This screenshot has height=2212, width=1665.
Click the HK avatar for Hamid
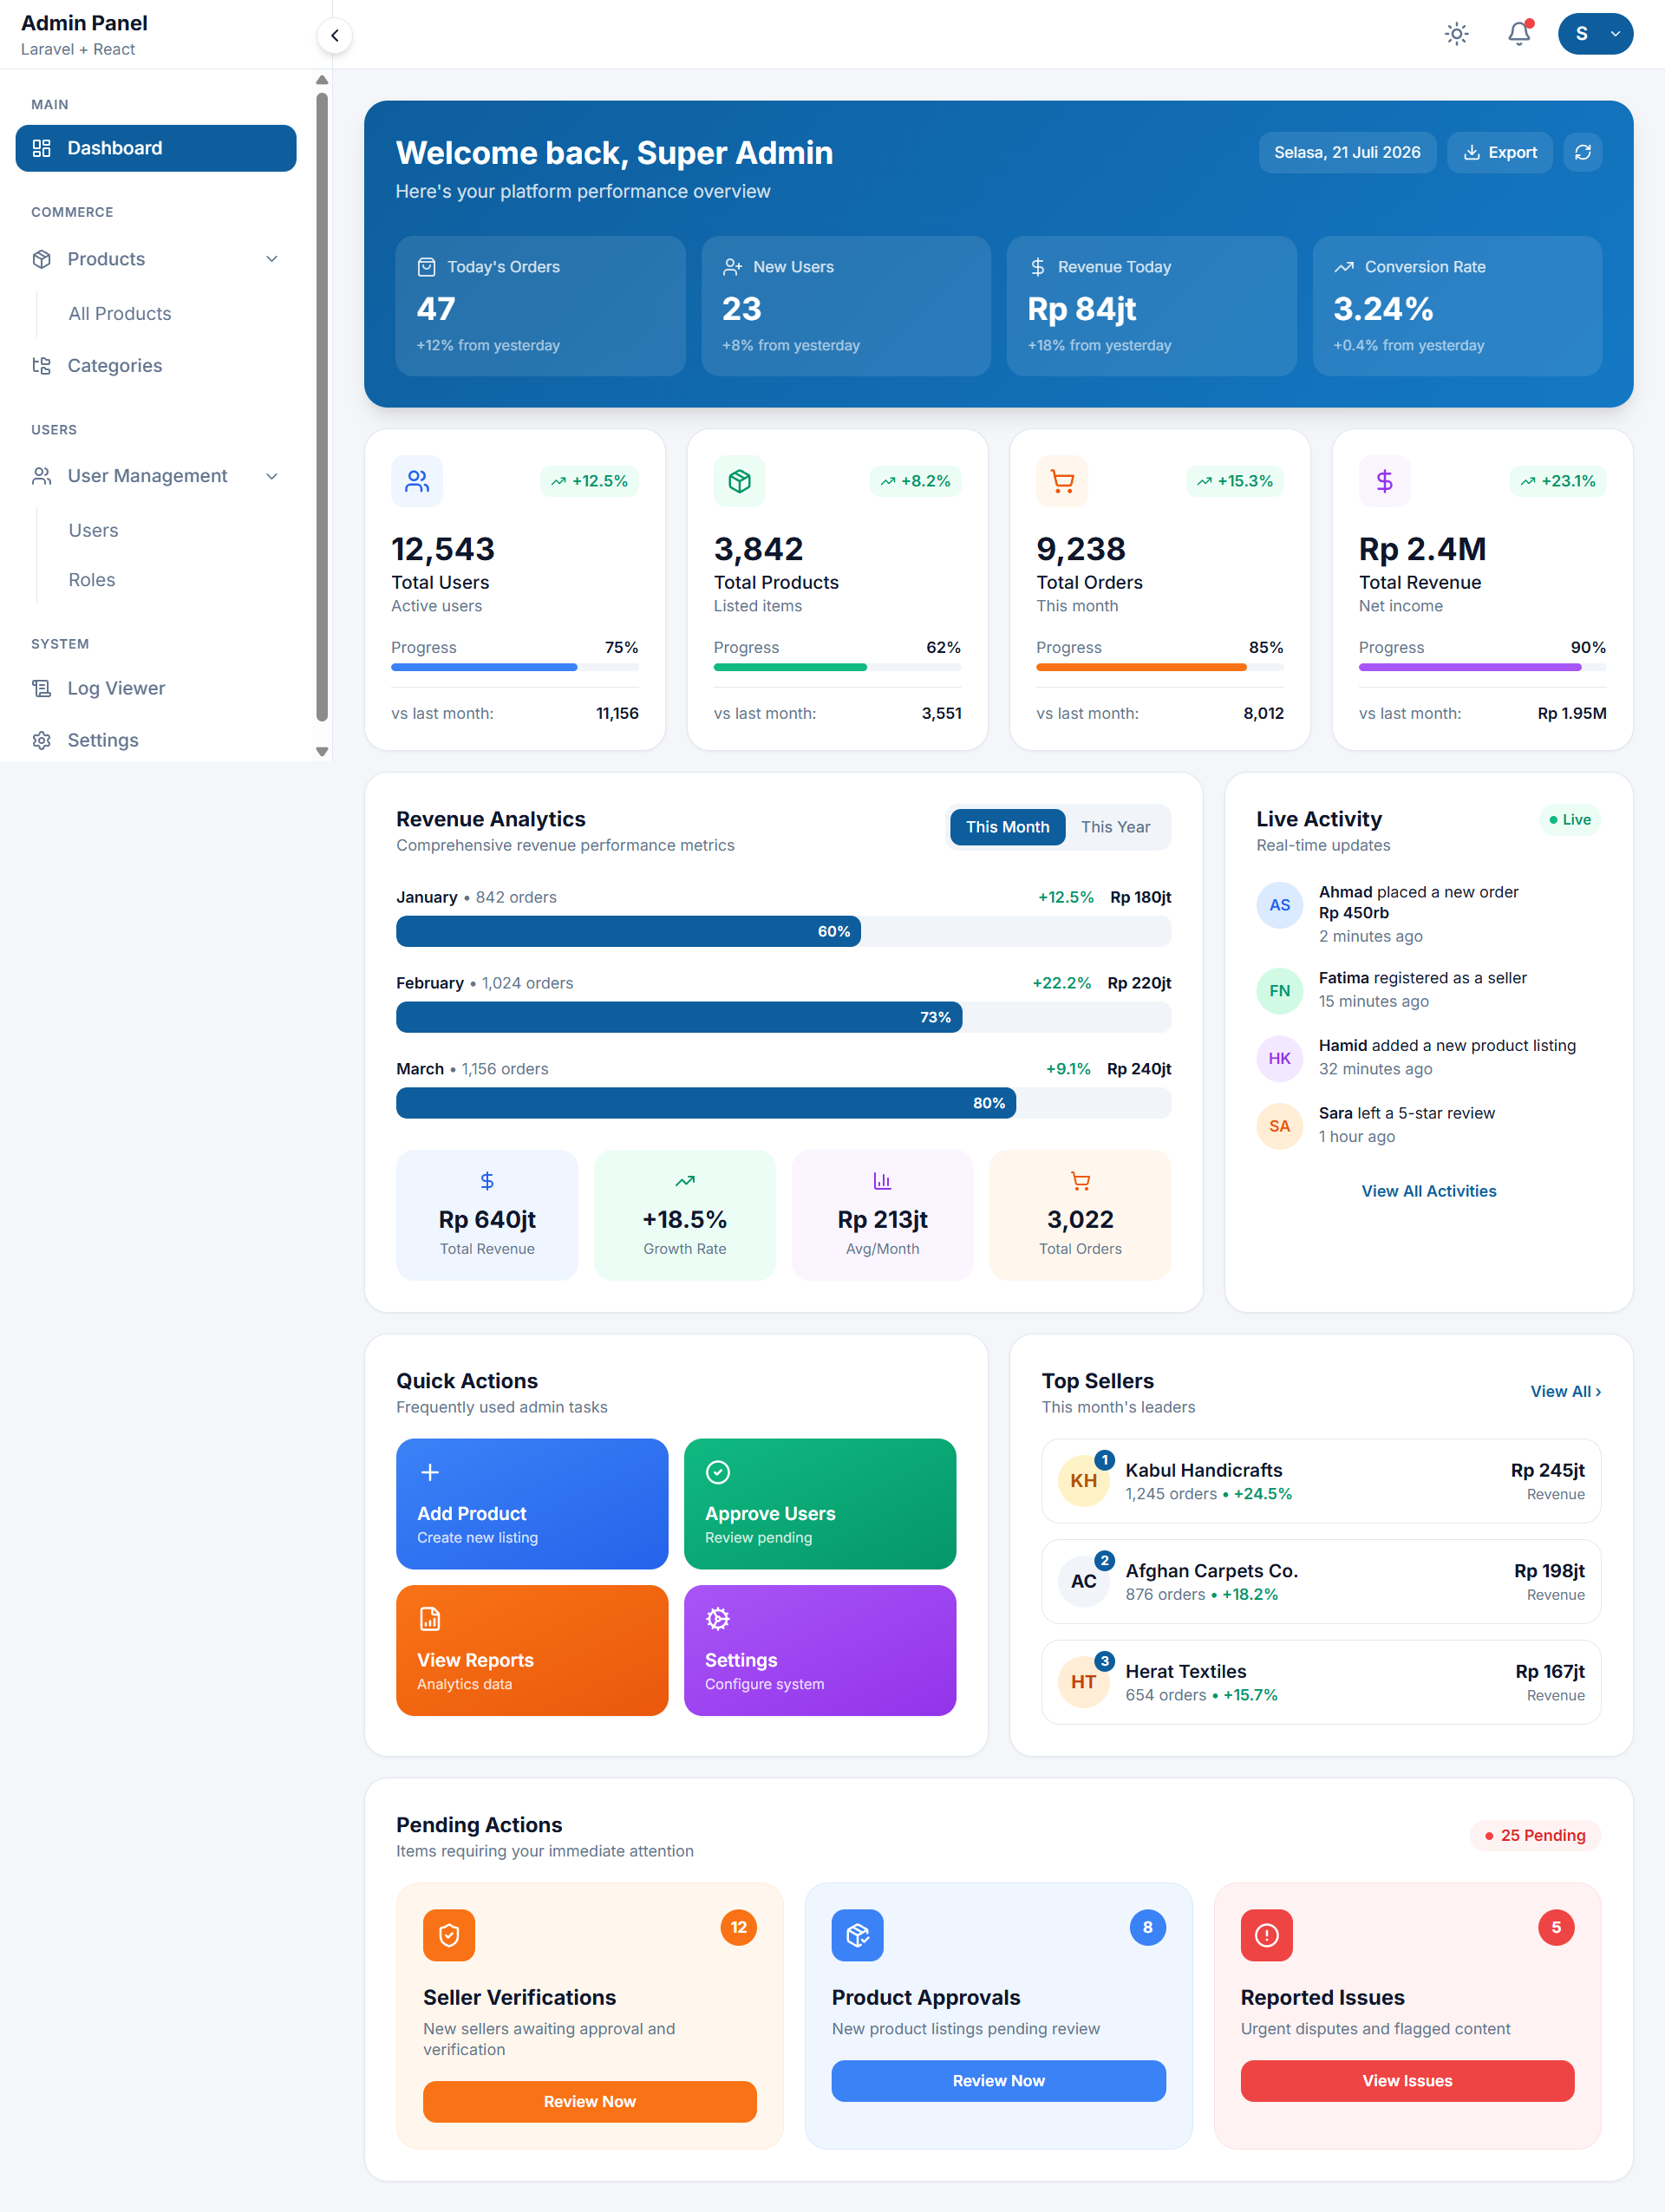click(x=1279, y=1059)
